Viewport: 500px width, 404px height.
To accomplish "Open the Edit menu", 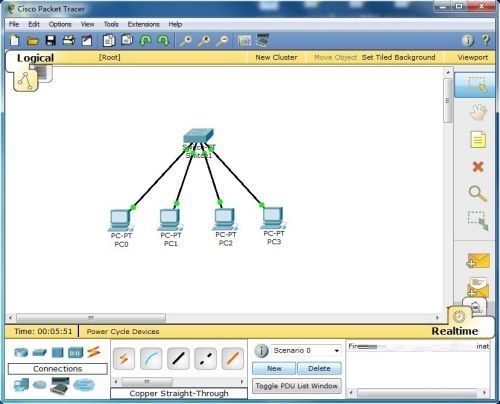I will [34, 24].
